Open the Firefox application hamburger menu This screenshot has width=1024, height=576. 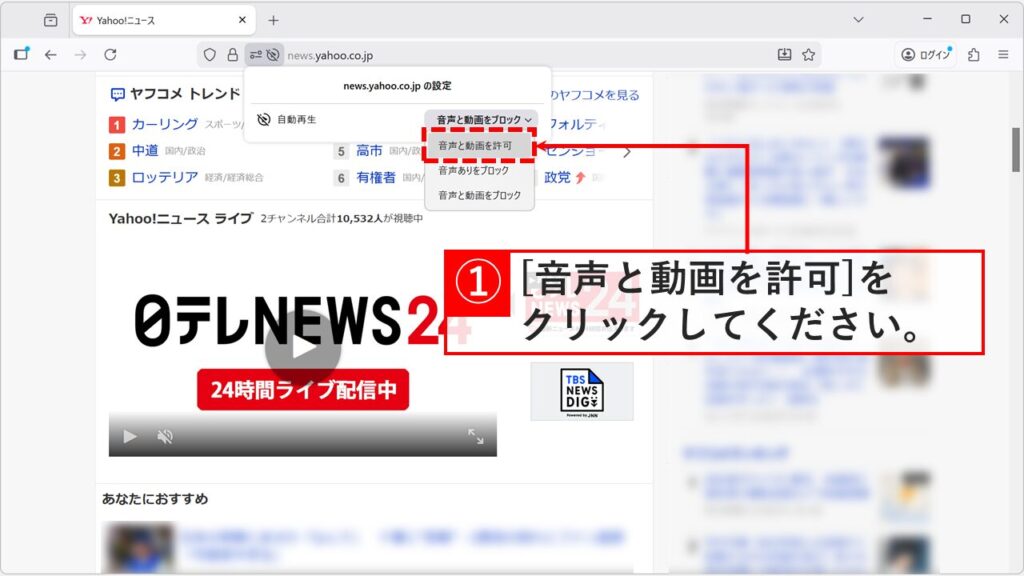[x=1004, y=55]
